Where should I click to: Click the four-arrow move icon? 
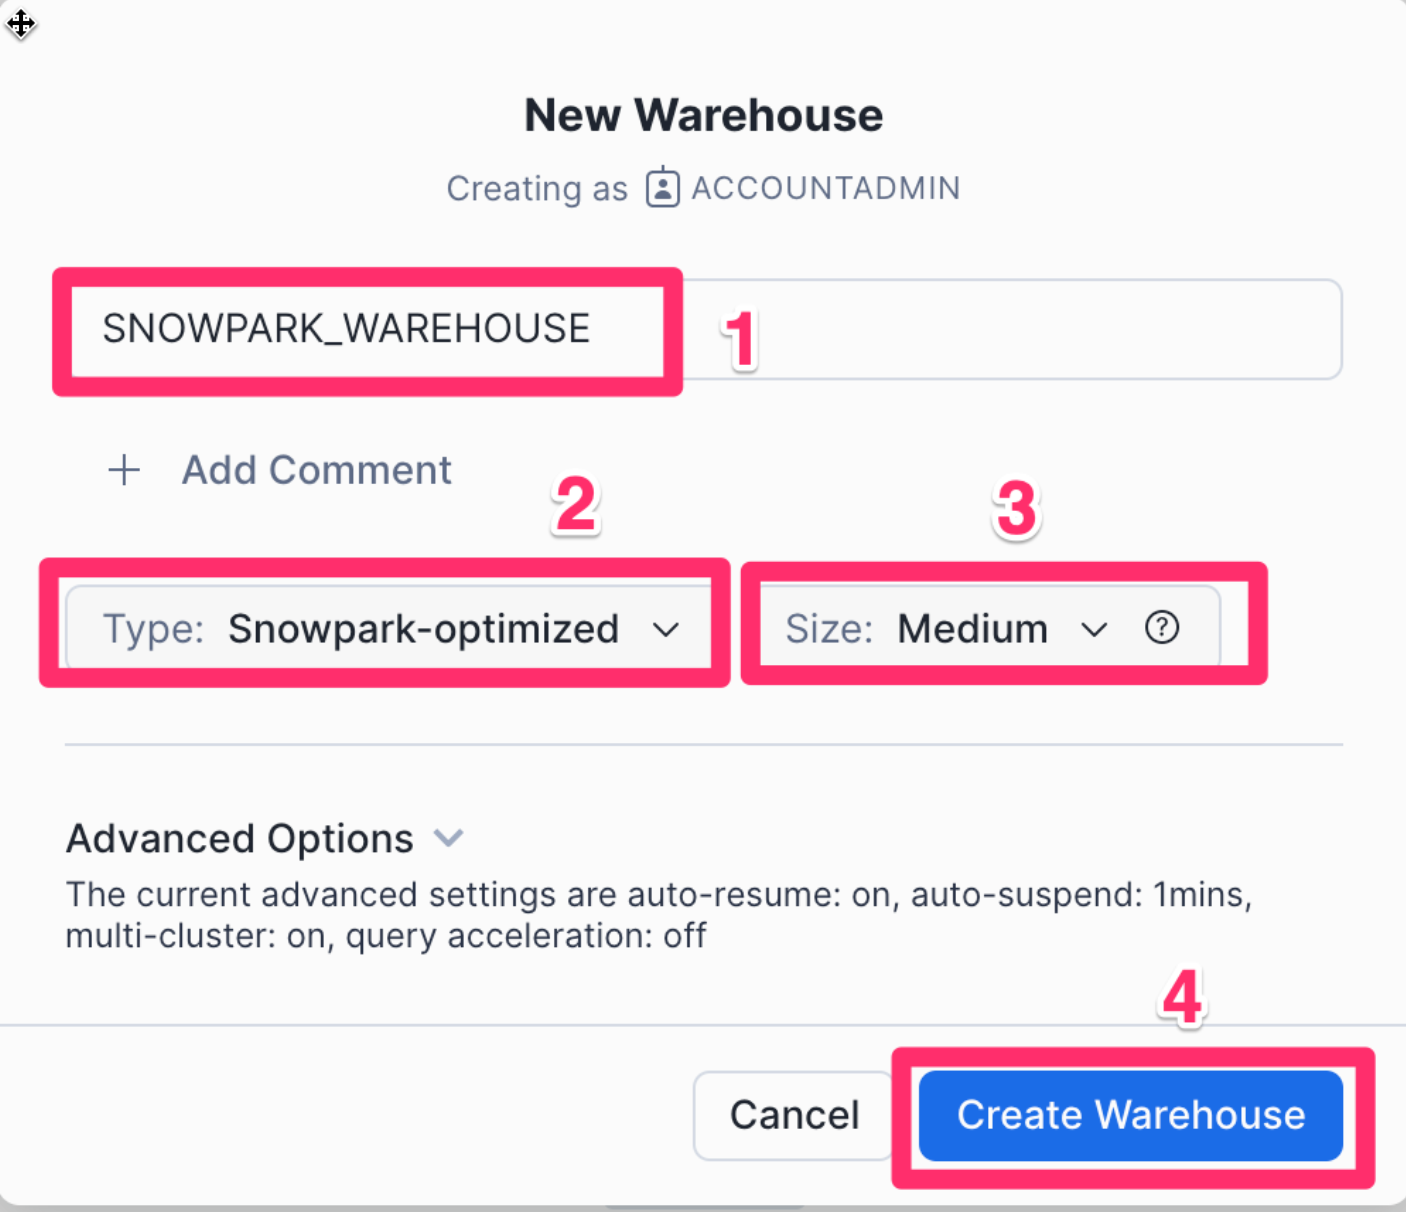point(21,22)
